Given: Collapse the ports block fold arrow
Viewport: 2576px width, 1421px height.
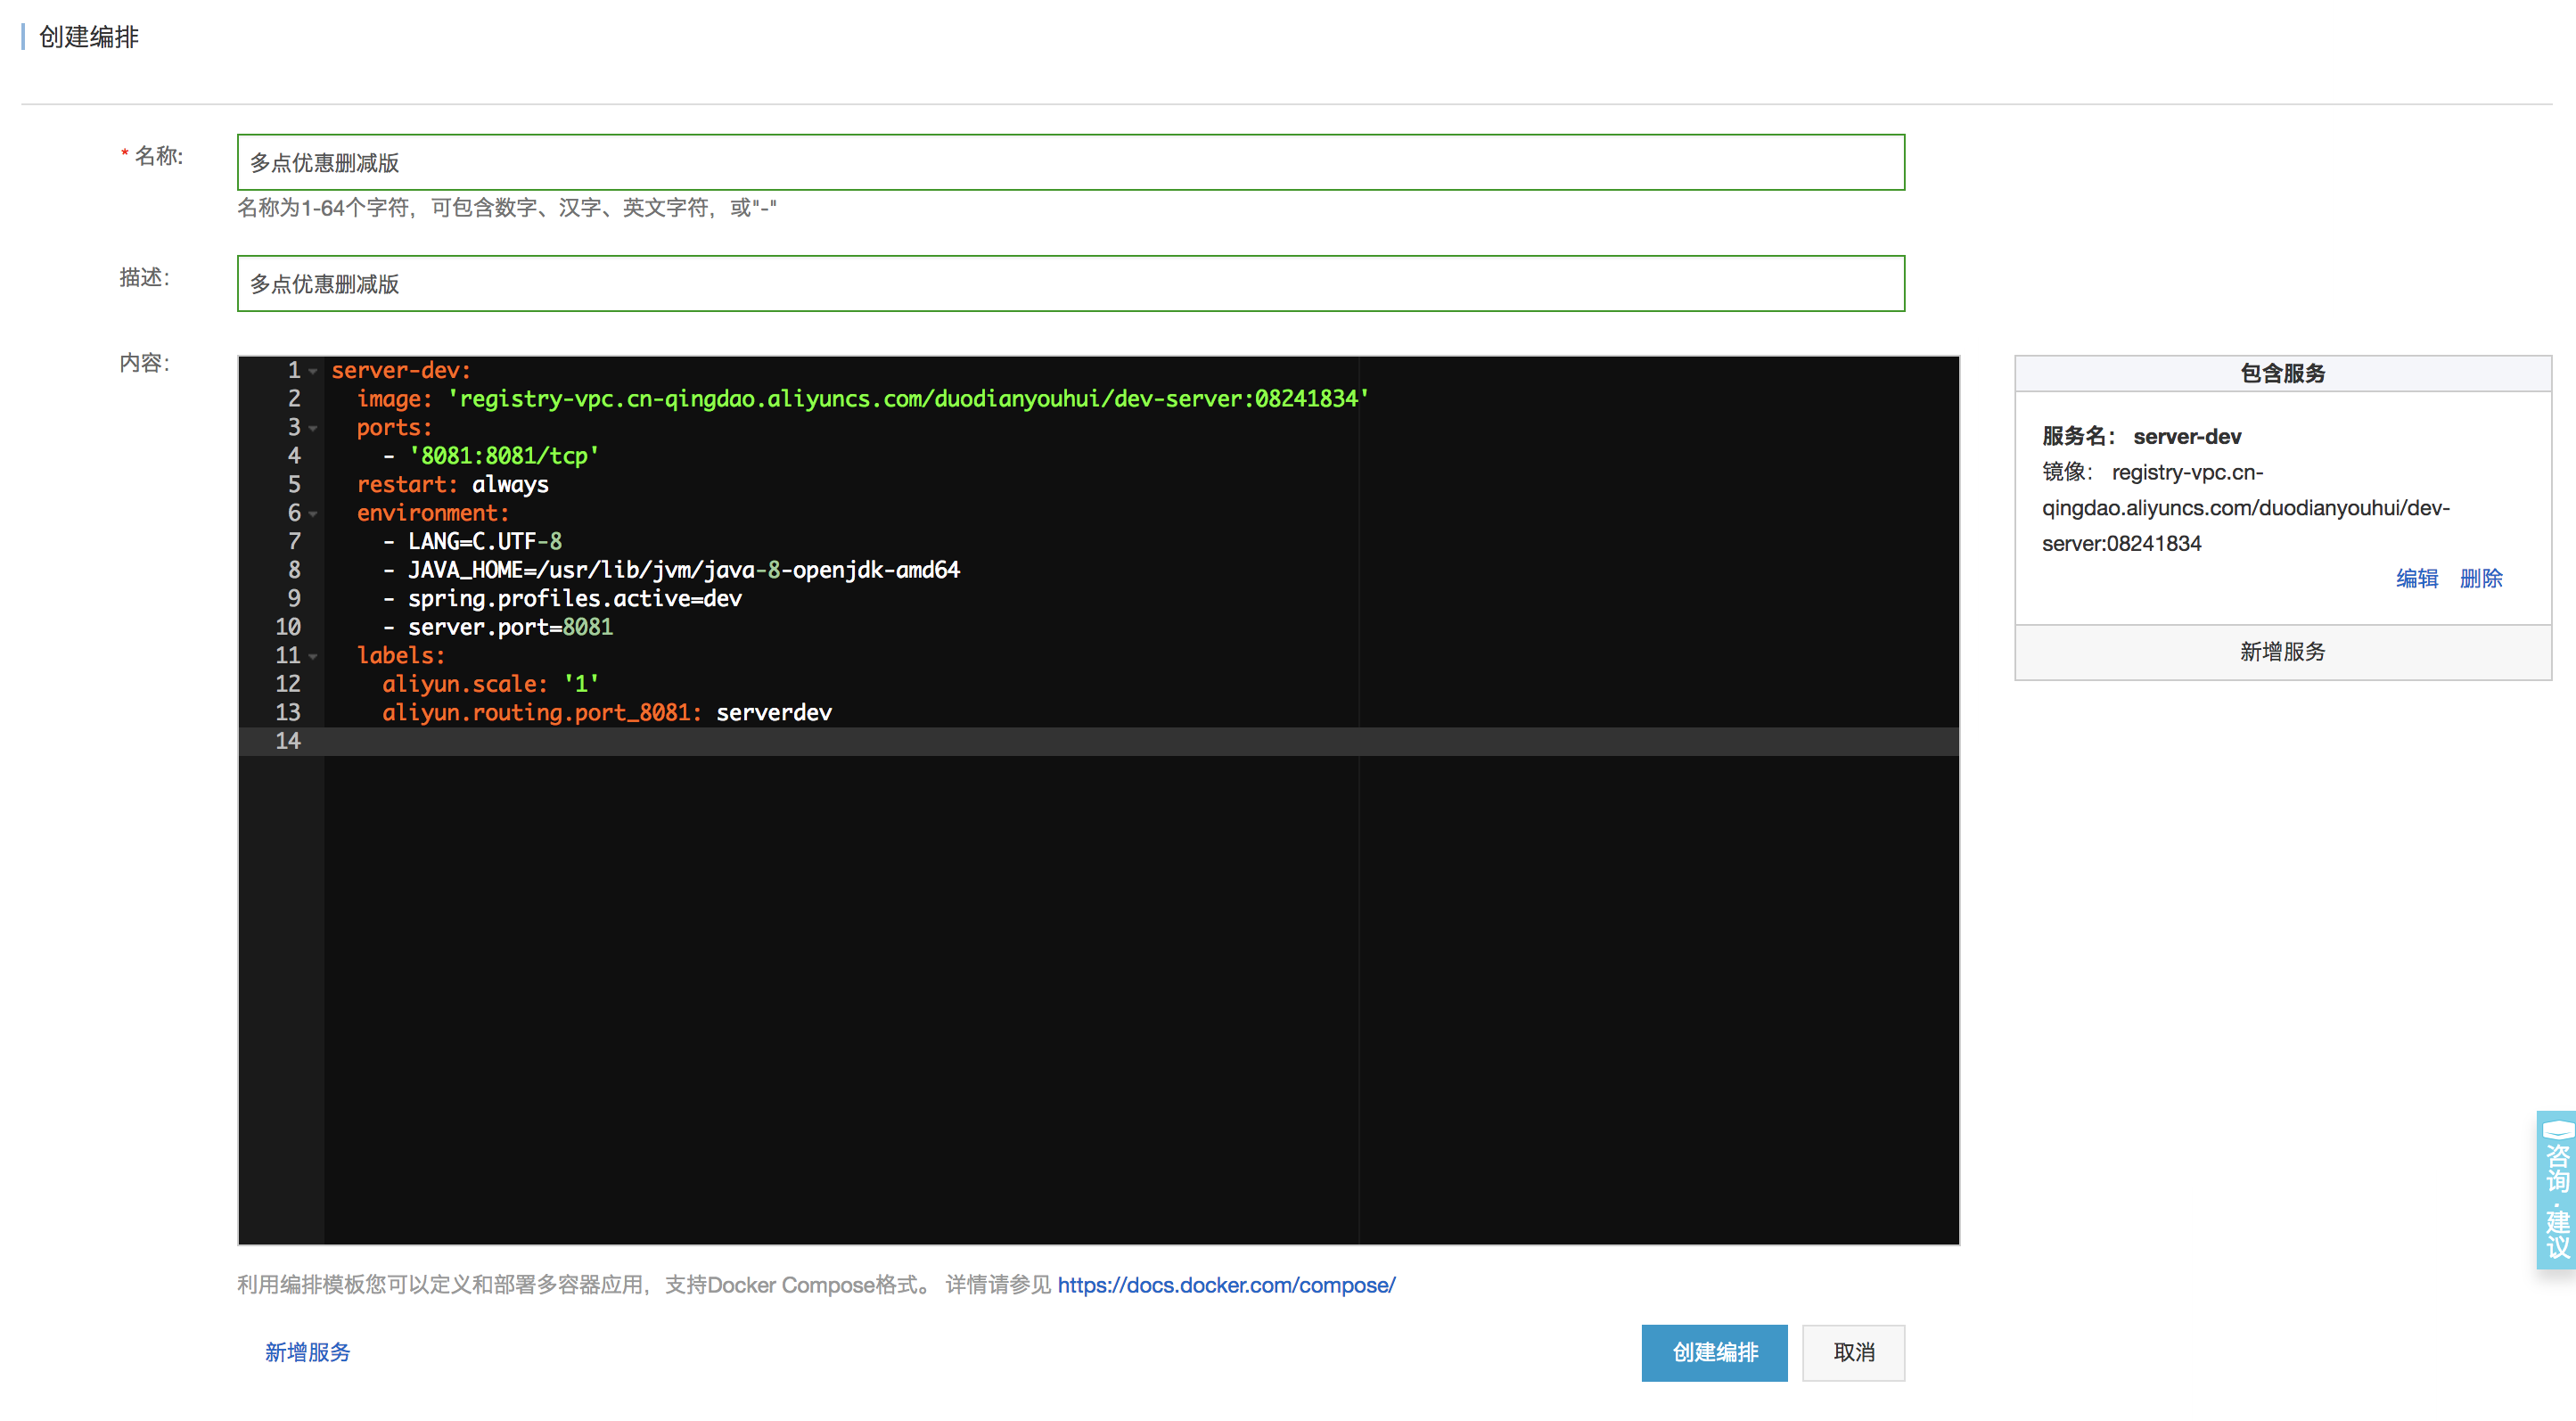Looking at the screenshot, I should 313,428.
